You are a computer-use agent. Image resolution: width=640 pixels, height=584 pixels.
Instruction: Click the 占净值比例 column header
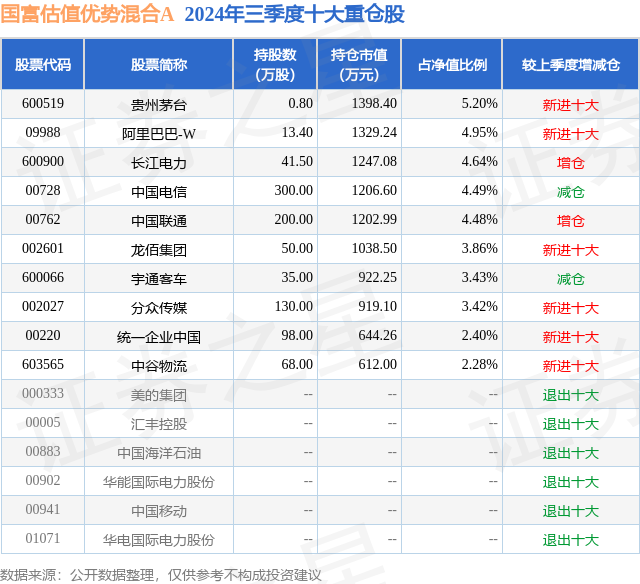tap(452, 64)
